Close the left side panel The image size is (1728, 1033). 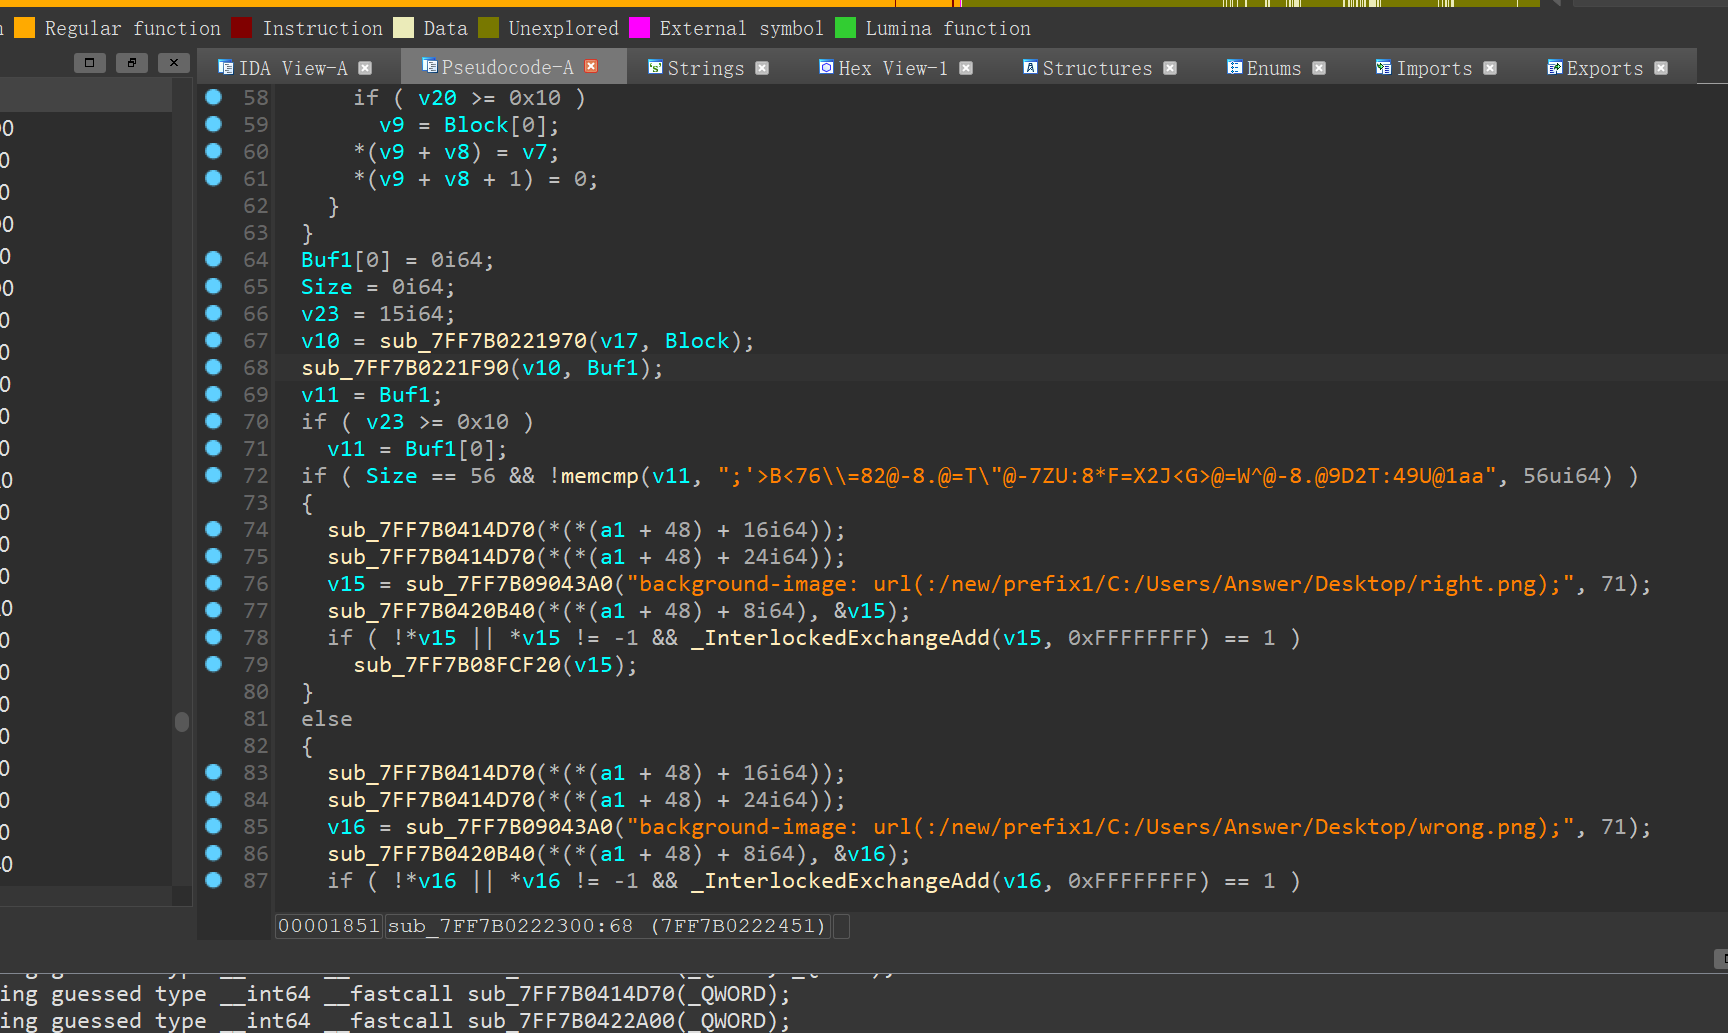point(173,63)
